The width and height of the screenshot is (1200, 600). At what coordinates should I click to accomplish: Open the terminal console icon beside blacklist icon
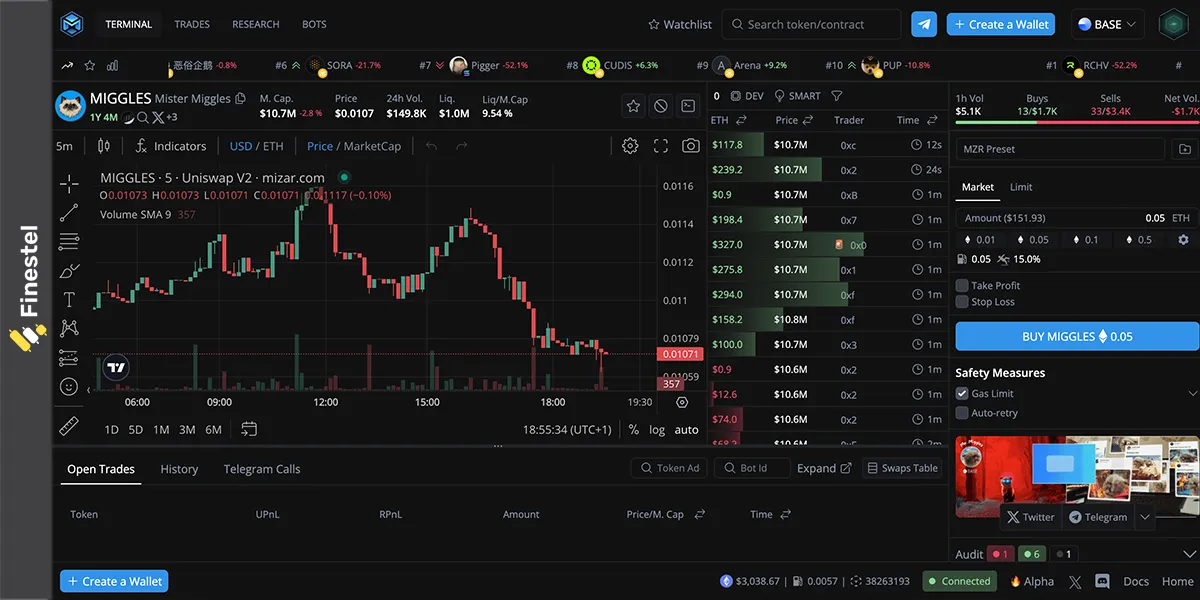(689, 105)
